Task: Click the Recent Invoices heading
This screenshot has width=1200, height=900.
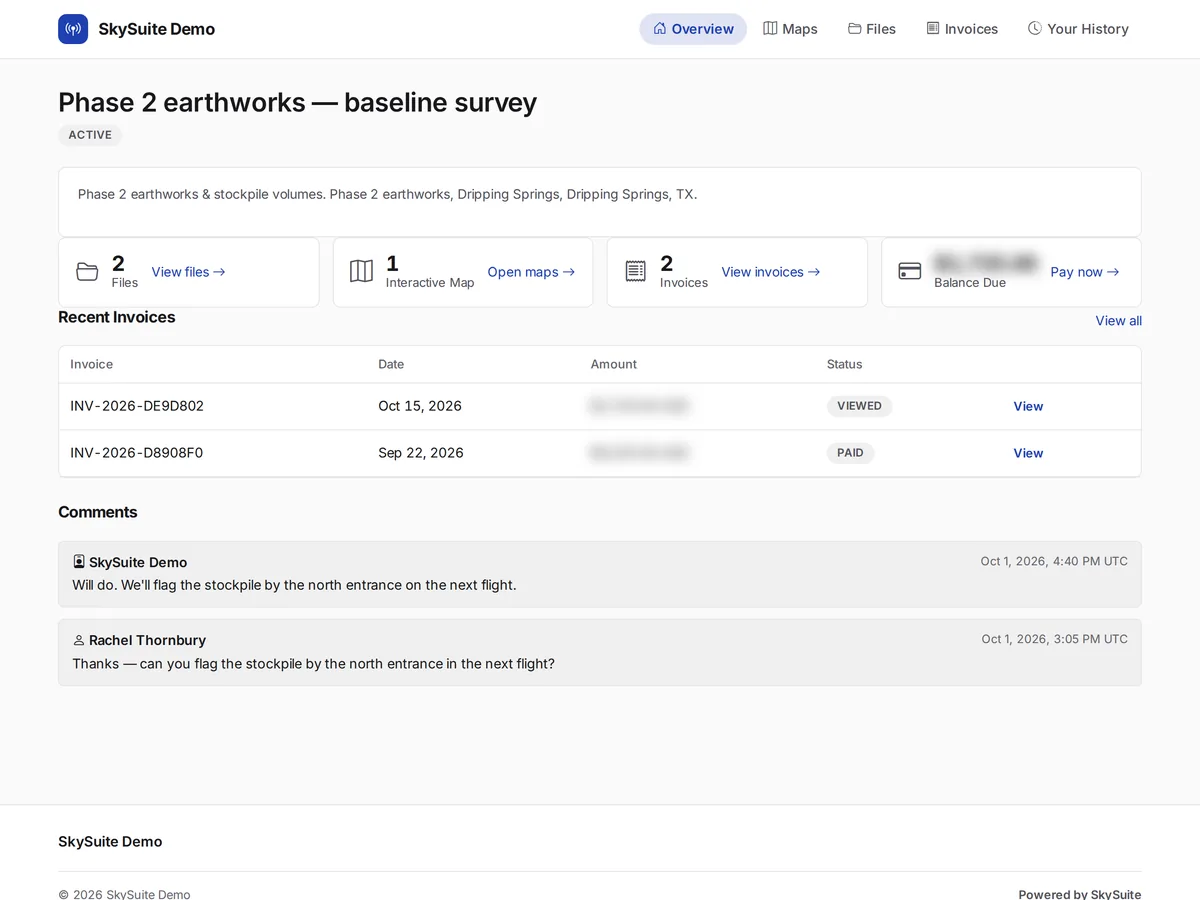Action: pyautogui.click(x=117, y=317)
